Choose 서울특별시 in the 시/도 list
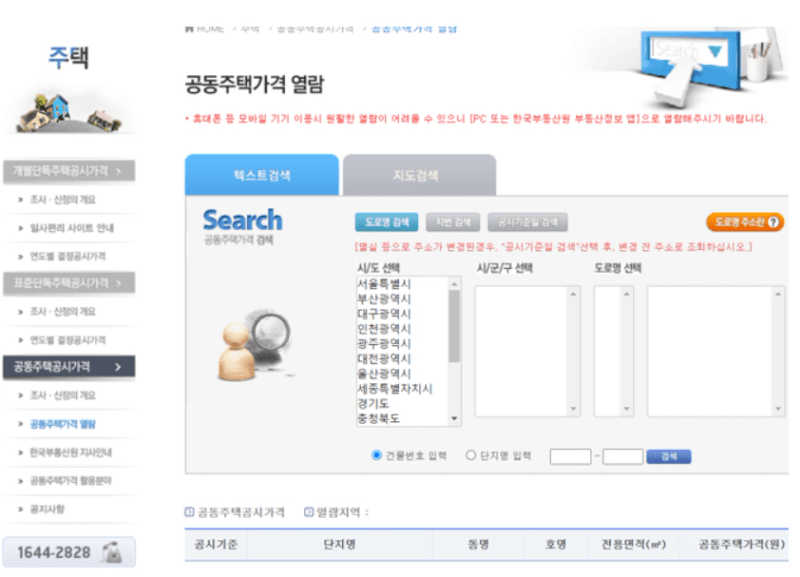The height and width of the screenshot is (577, 800). tap(384, 284)
